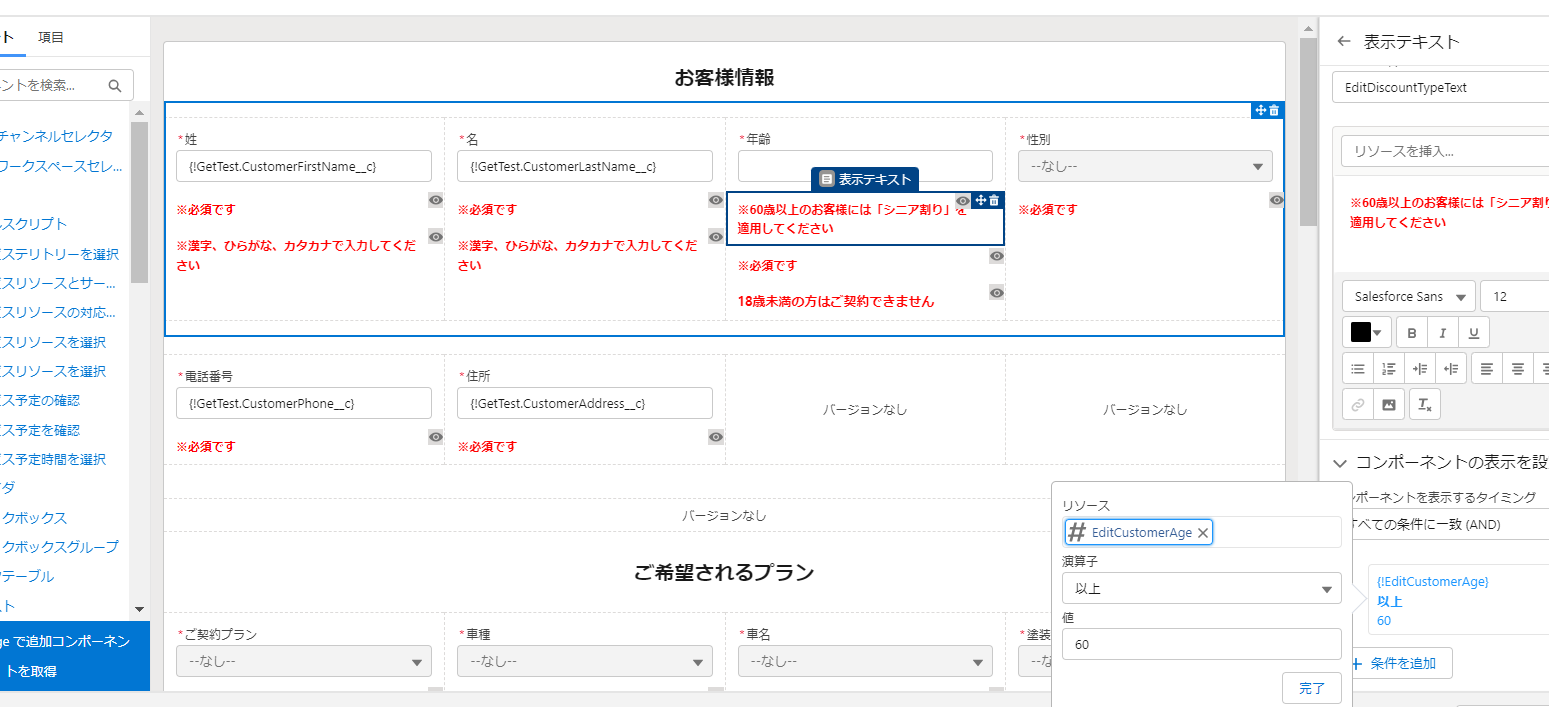1549x707 pixels.
Task: Click the 値 input field containing 60
Action: coord(1201,643)
